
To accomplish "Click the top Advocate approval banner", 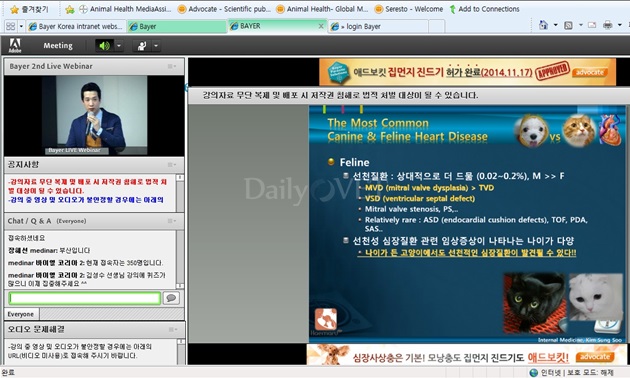I will (x=467, y=72).
